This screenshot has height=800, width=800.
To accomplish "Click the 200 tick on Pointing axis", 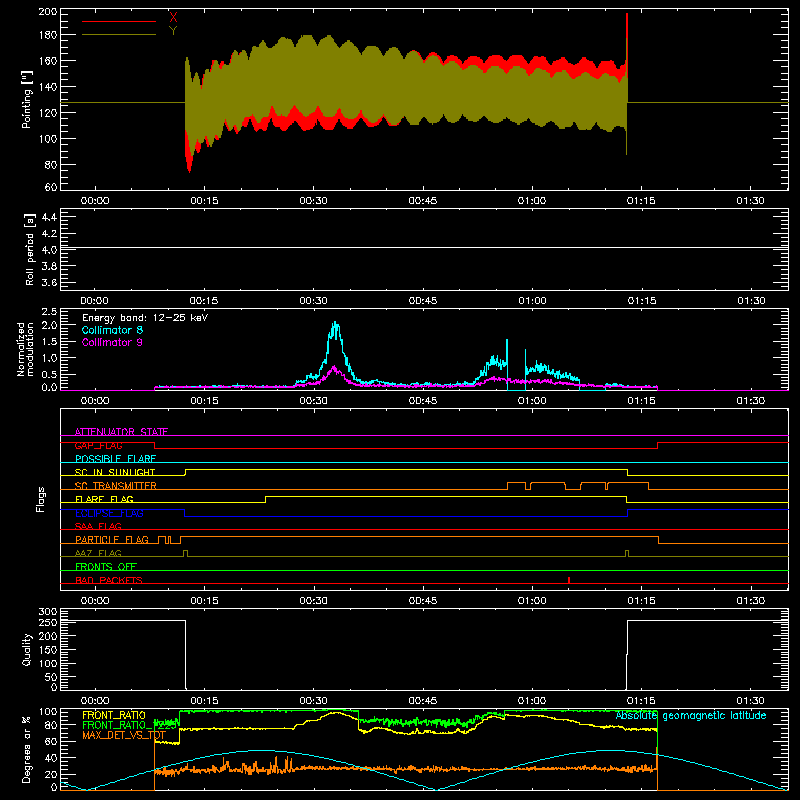I will [x=48, y=11].
